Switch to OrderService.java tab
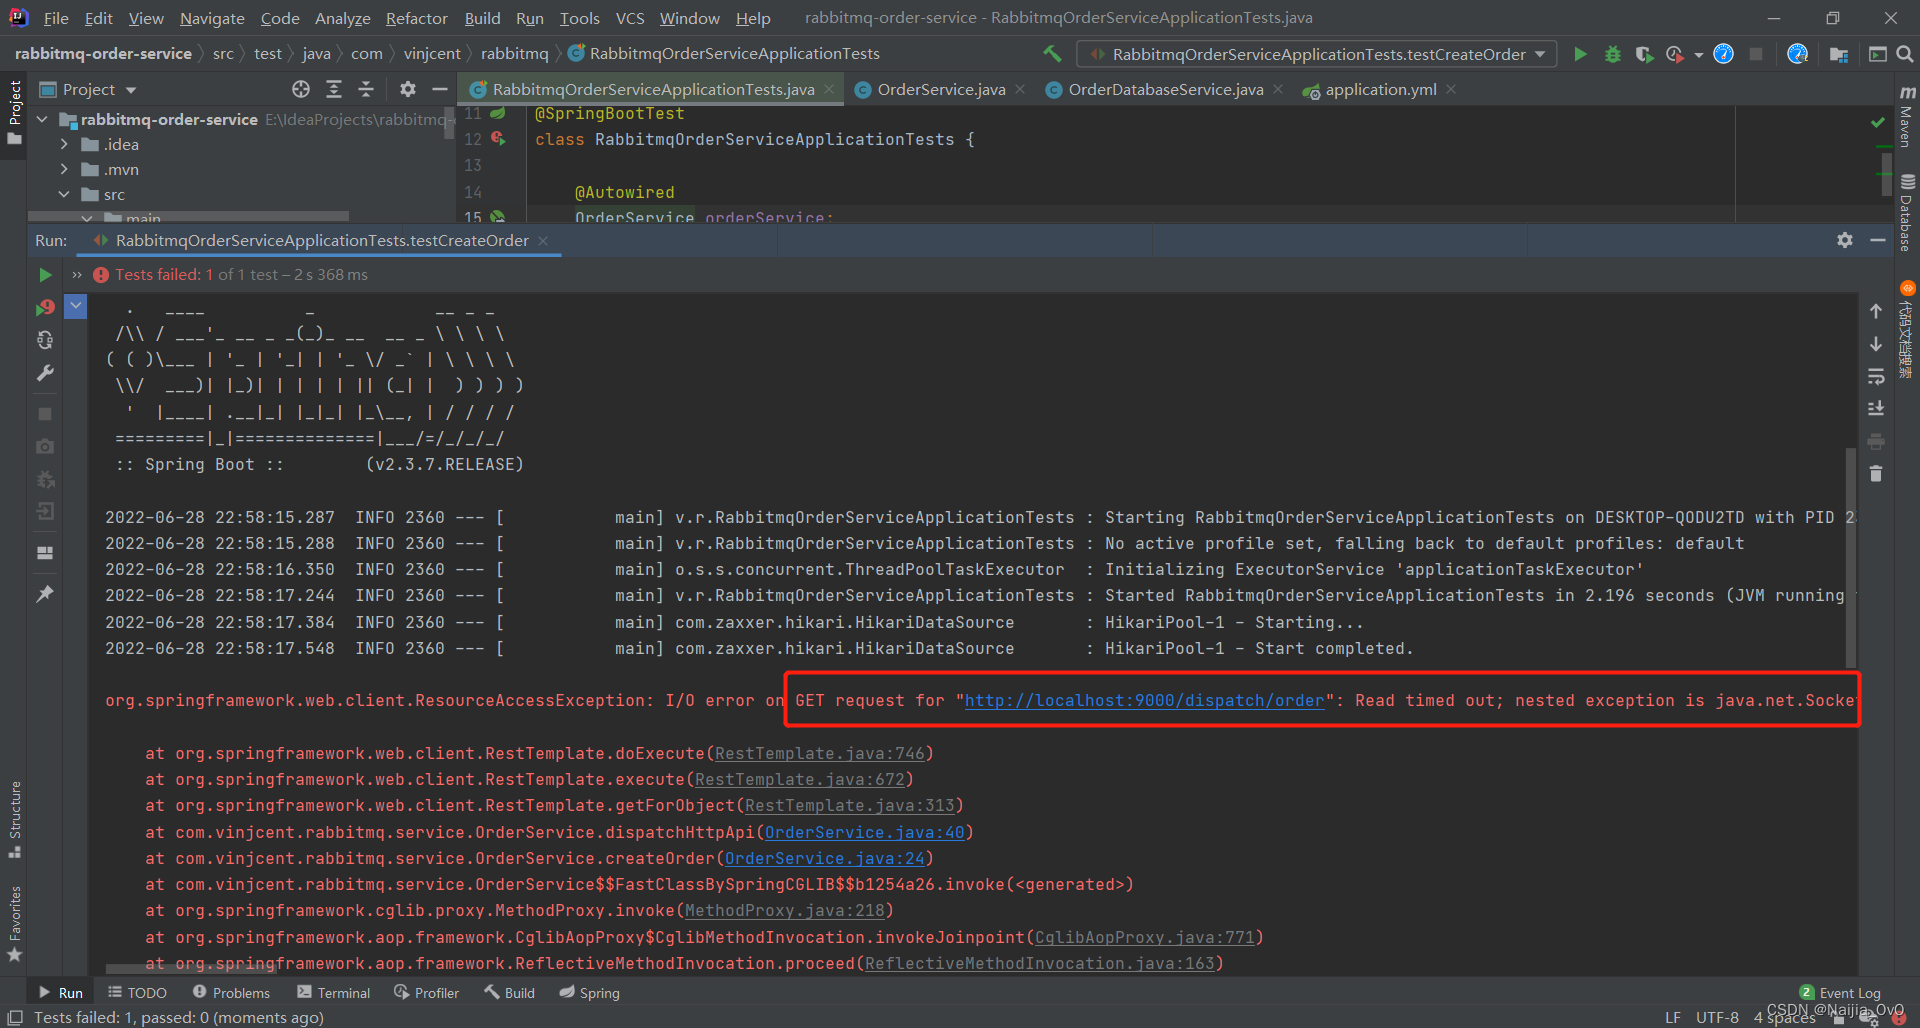1920x1028 pixels. pyautogui.click(x=941, y=90)
